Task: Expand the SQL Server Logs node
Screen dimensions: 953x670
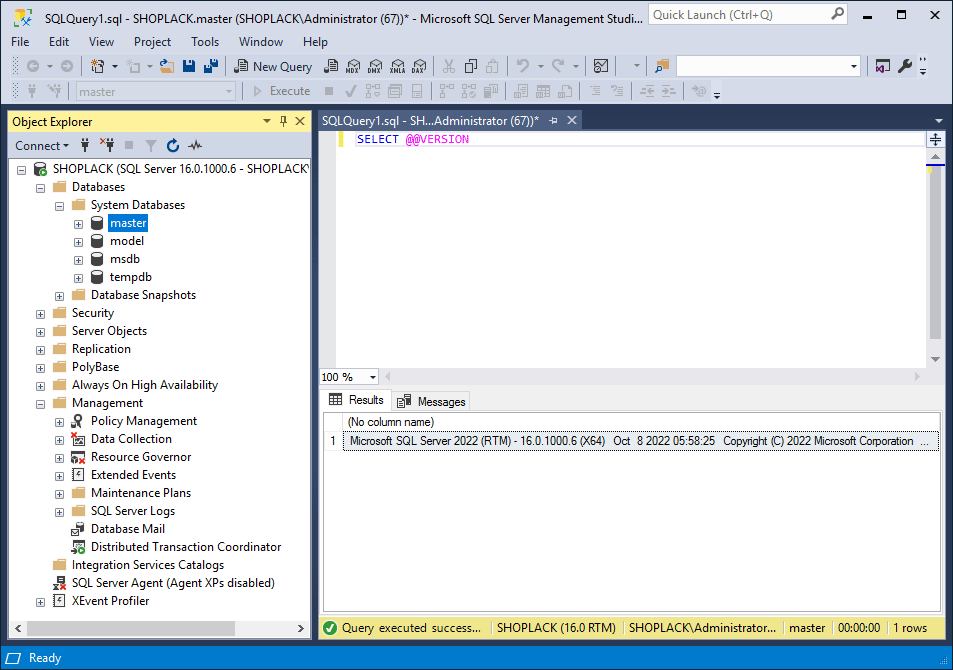Action: coord(60,512)
